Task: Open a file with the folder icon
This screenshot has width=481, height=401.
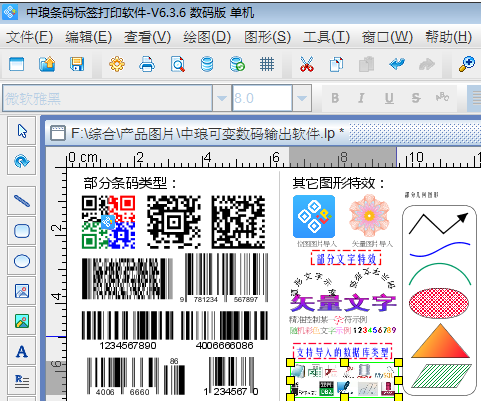Action: point(47,64)
